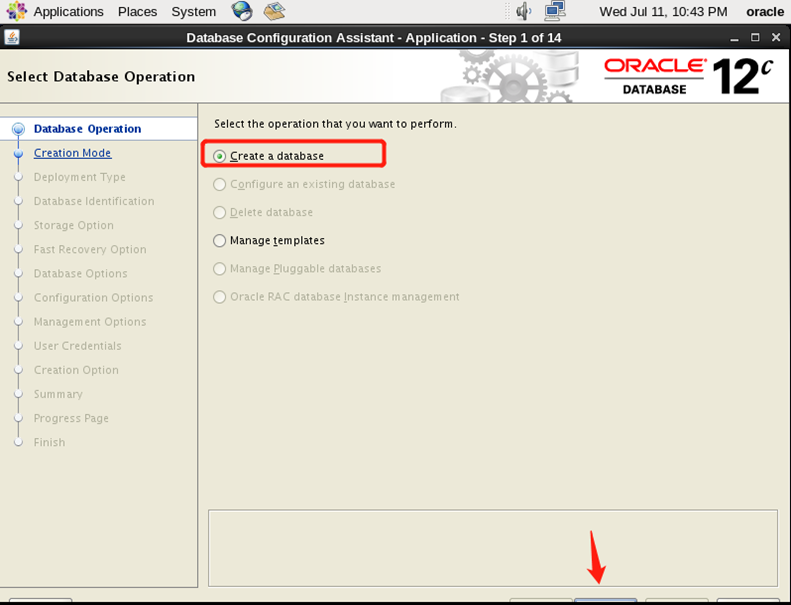Open the Places menu

pyautogui.click(x=137, y=12)
